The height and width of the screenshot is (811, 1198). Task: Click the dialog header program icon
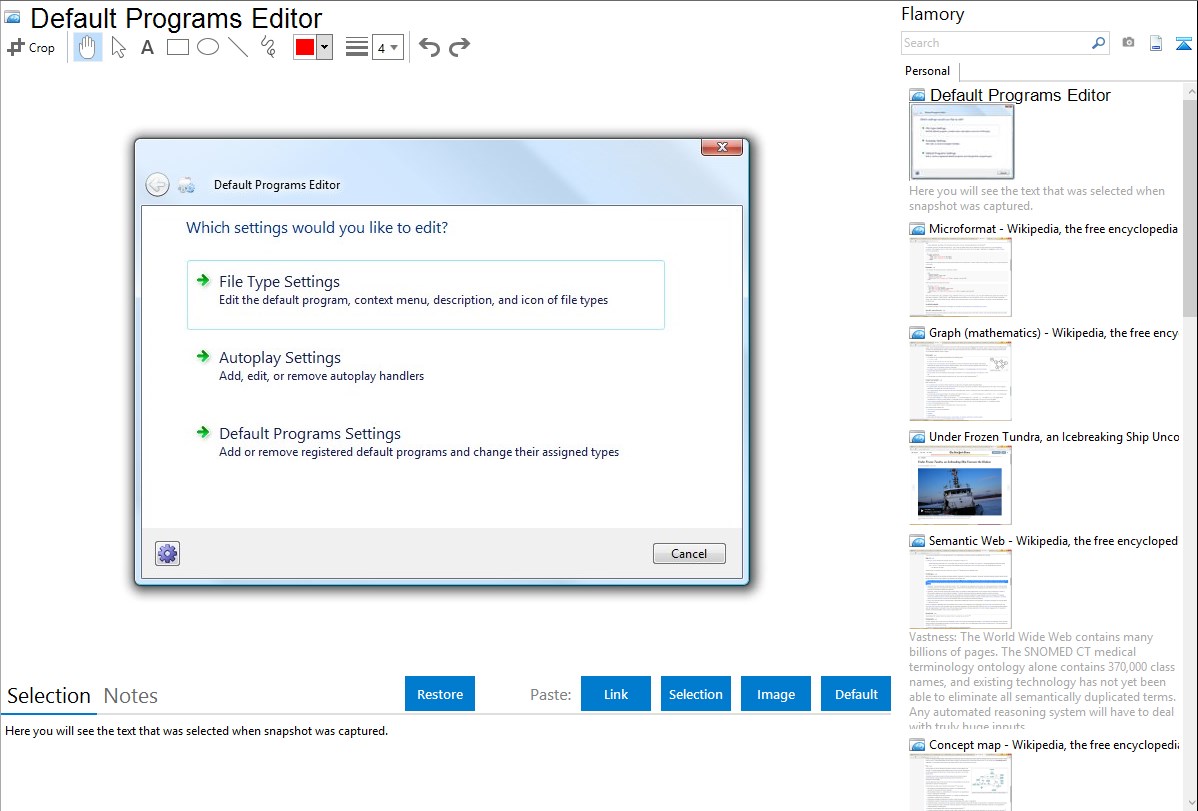(x=186, y=185)
